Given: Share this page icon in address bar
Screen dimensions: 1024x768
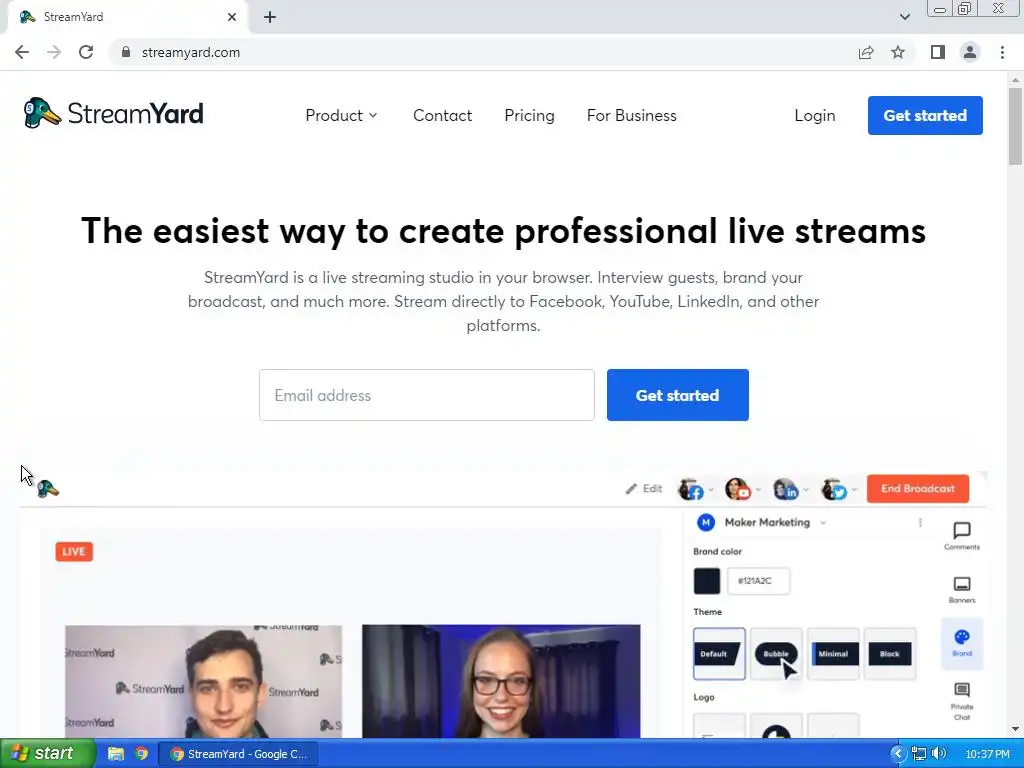Looking at the screenshot, I should [866, 52].
